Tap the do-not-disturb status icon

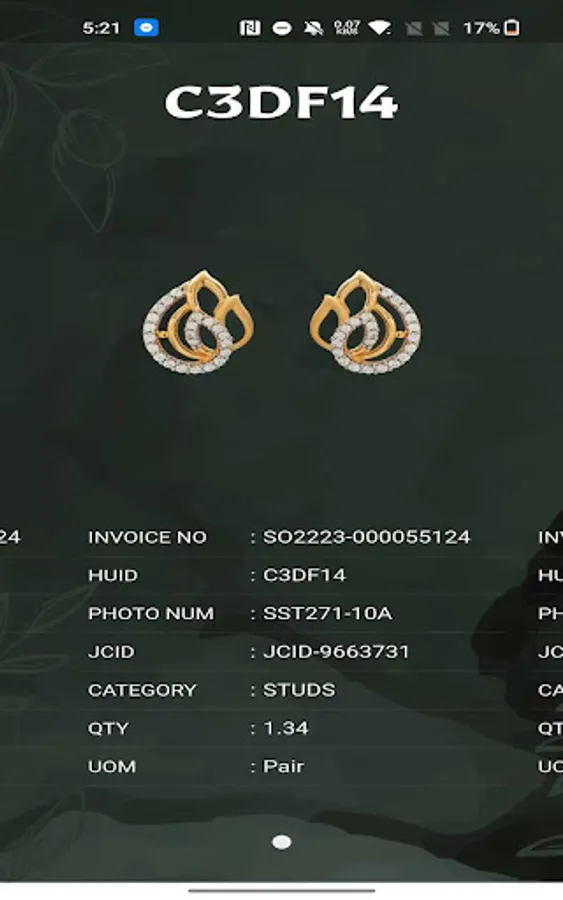281,28
